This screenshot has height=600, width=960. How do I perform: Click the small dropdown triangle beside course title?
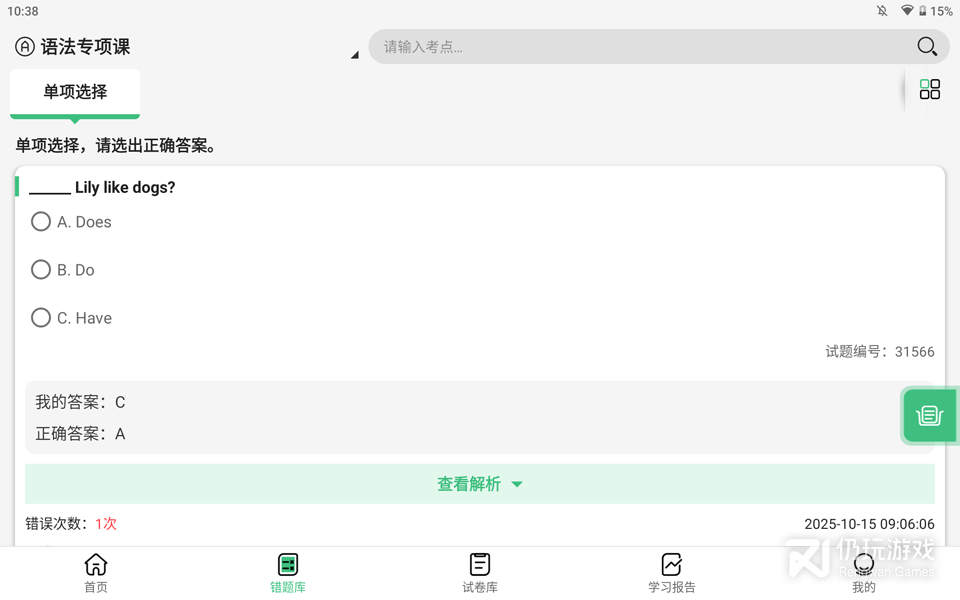pyautogui.click(x=354, y=55)
